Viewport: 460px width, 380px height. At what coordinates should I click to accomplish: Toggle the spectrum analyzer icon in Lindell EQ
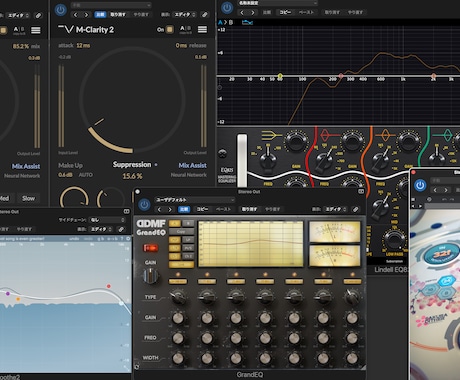coord(247,22)
